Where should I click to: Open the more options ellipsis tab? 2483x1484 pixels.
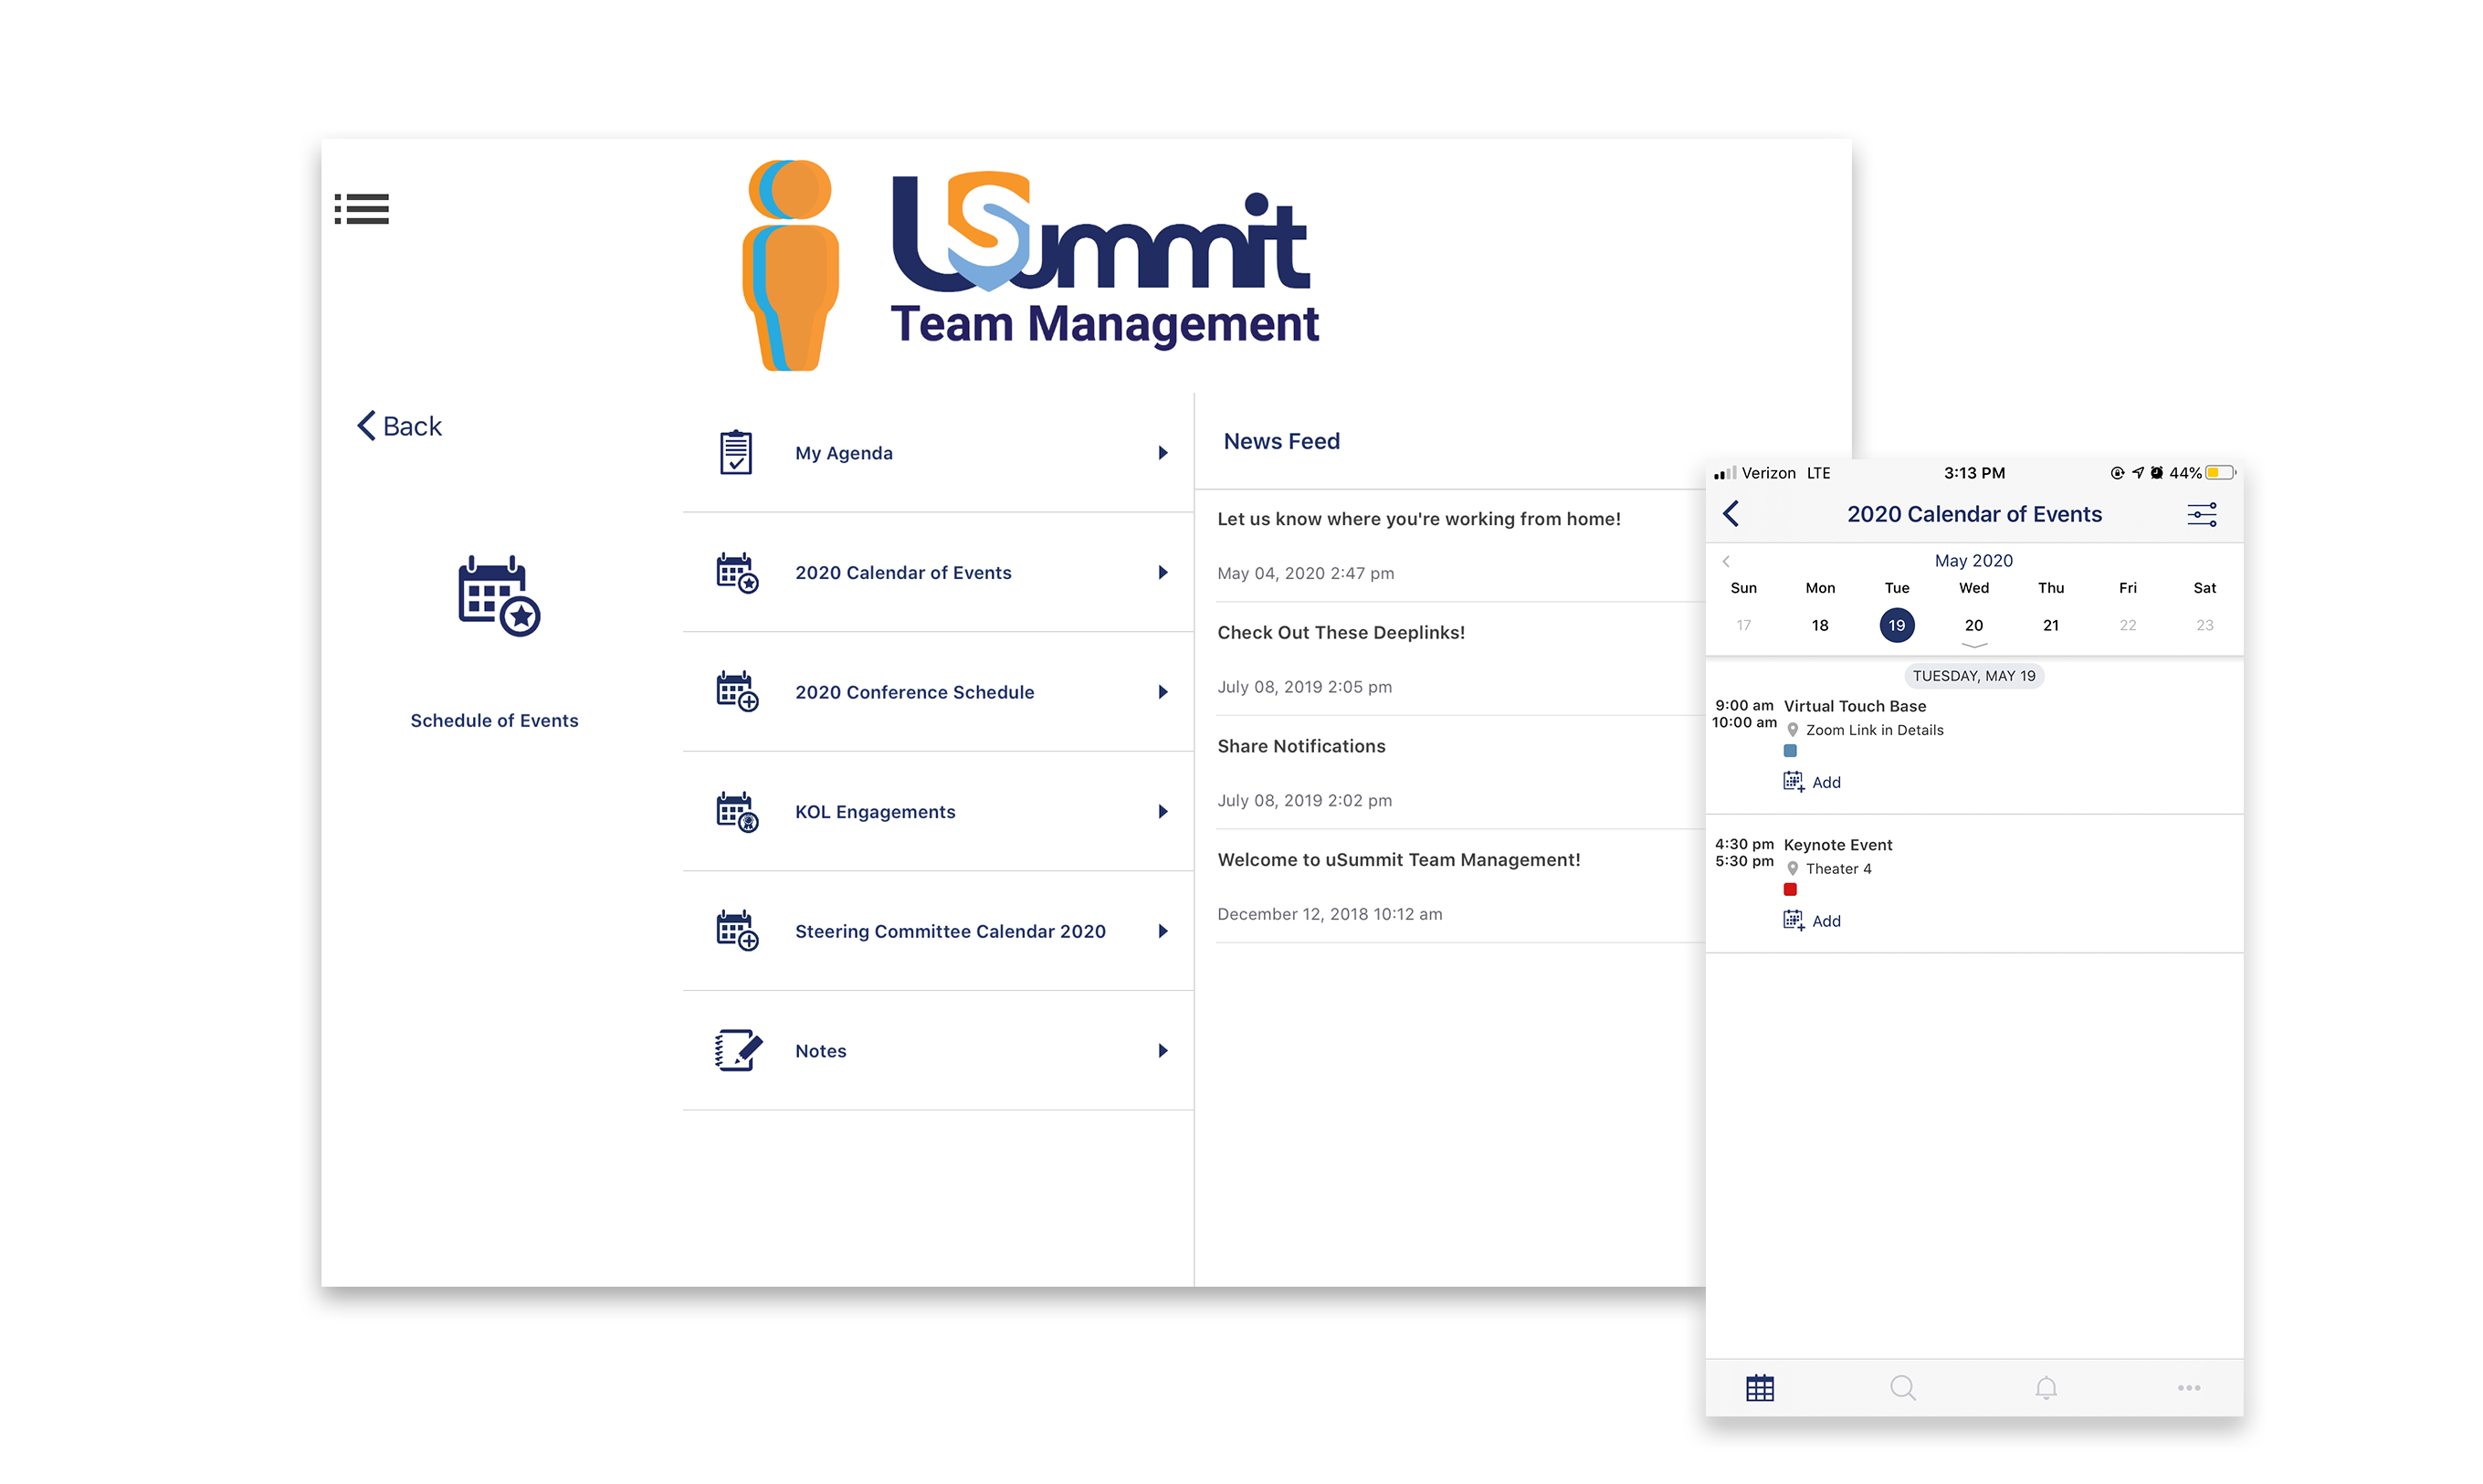[x=2188, y=1388]
